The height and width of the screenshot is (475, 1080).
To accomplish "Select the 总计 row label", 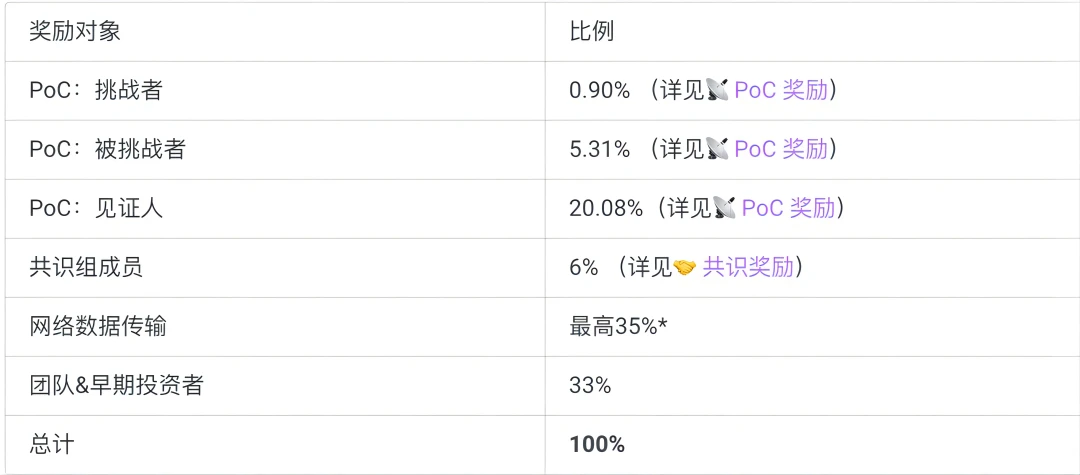I will tap(52, 444).
